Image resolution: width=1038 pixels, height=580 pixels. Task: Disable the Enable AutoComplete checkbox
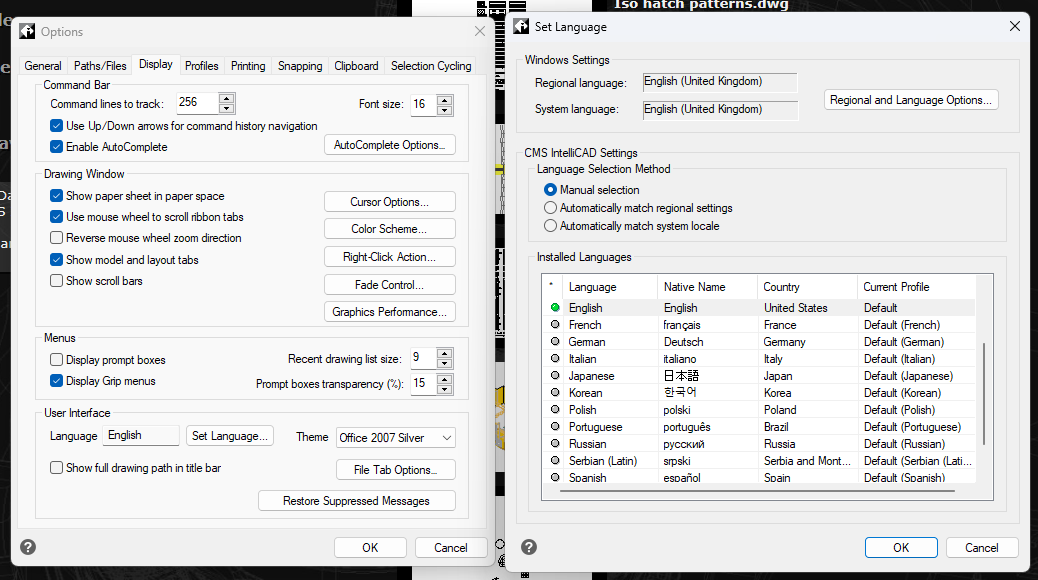[56, 146]
